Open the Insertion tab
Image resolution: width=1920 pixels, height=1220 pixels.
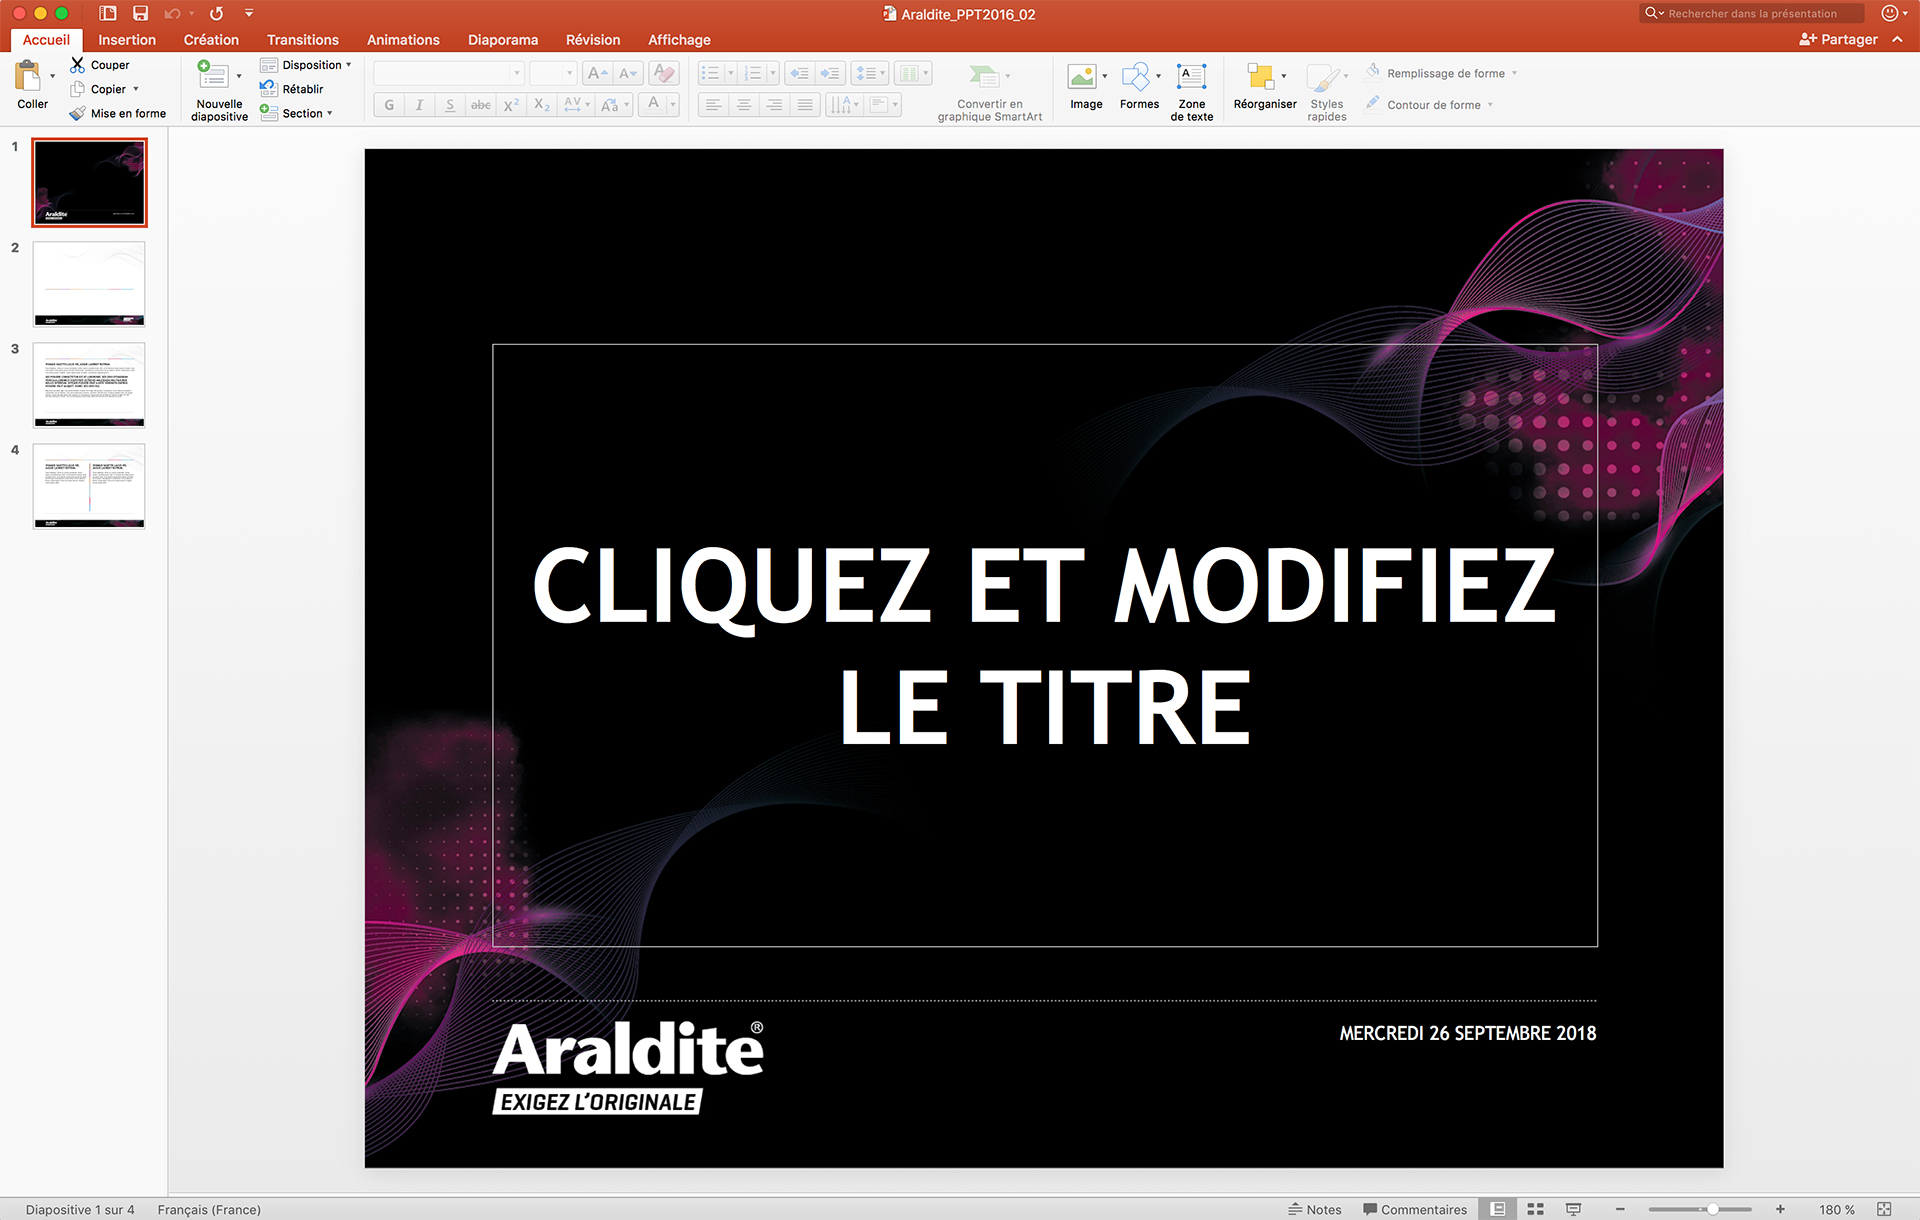click(x=127, y=40)
